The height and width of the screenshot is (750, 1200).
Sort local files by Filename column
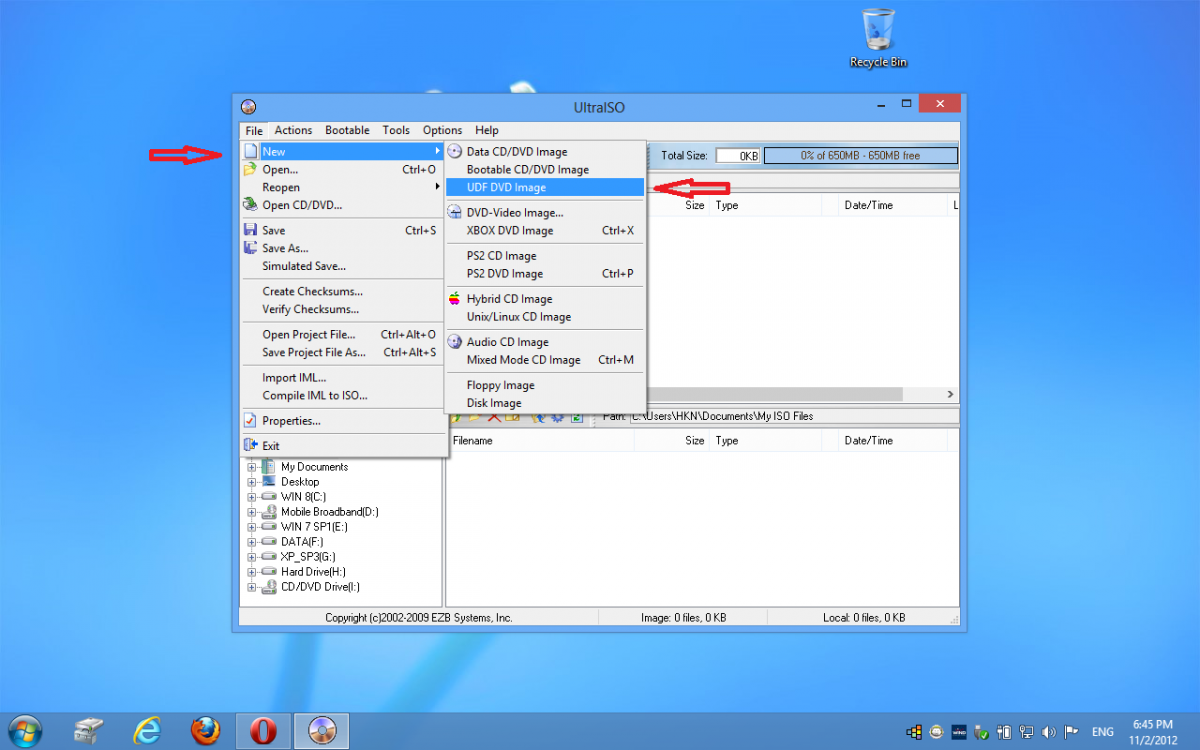click(541, 441)
